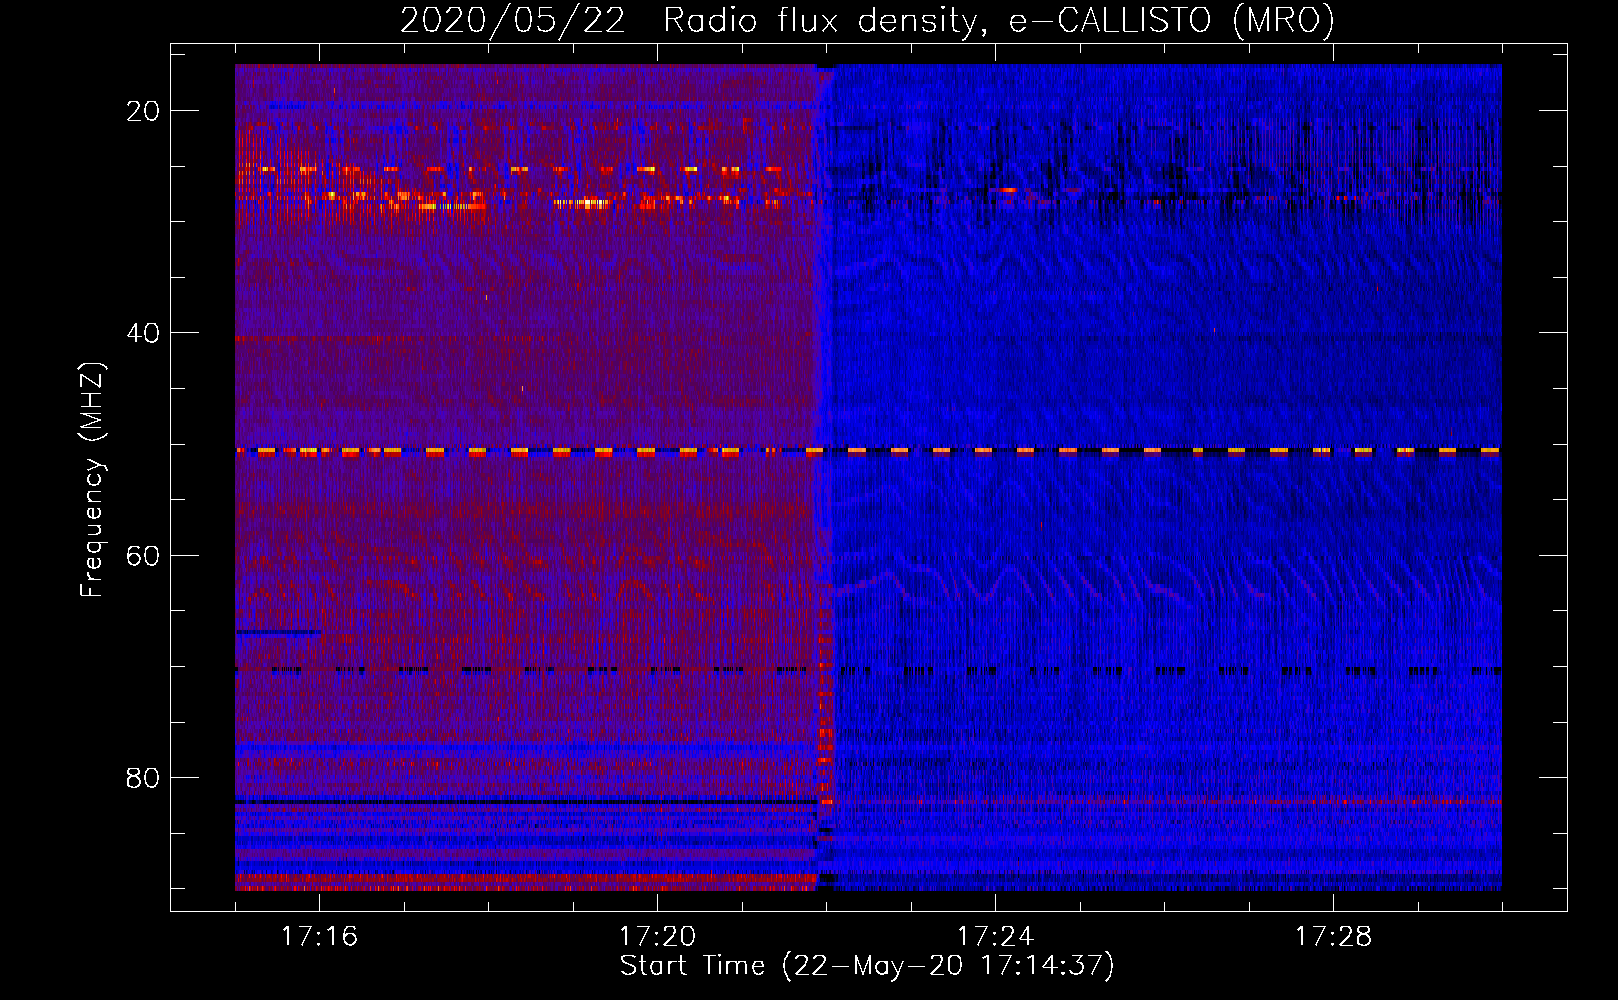The image size is (1618, 1000).
Task: Click the 20 MHz frequency tick label
Action: (143, 111)
